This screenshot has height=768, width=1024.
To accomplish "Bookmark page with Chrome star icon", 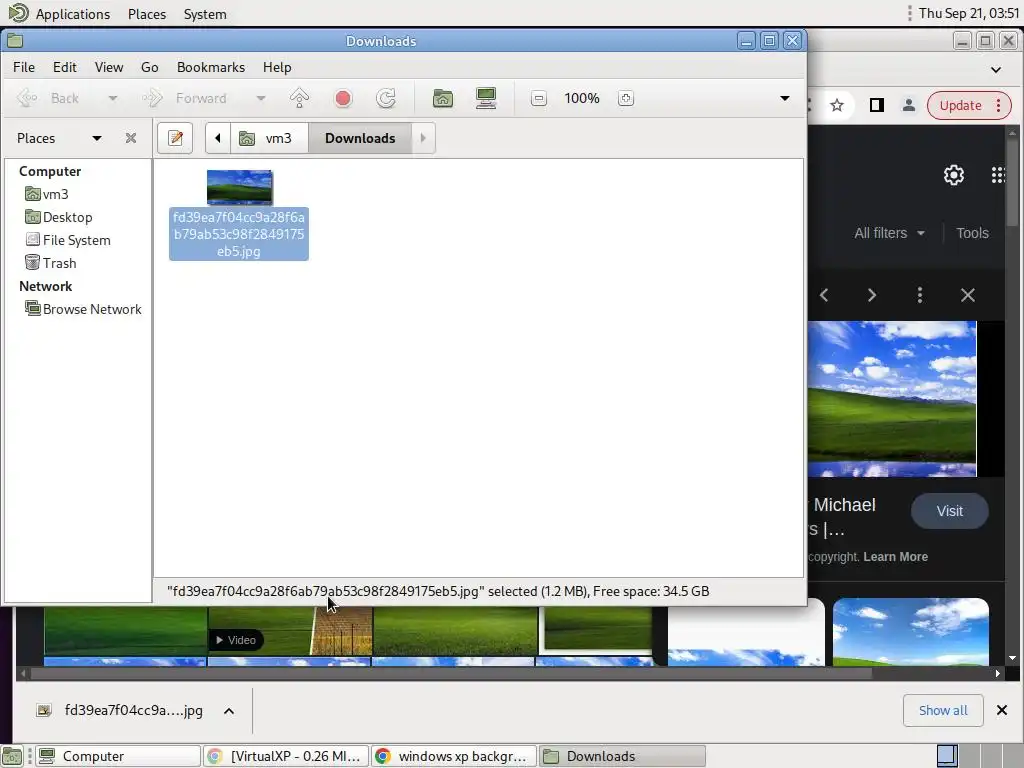I will pyautogui.click(x=837, y=105).
